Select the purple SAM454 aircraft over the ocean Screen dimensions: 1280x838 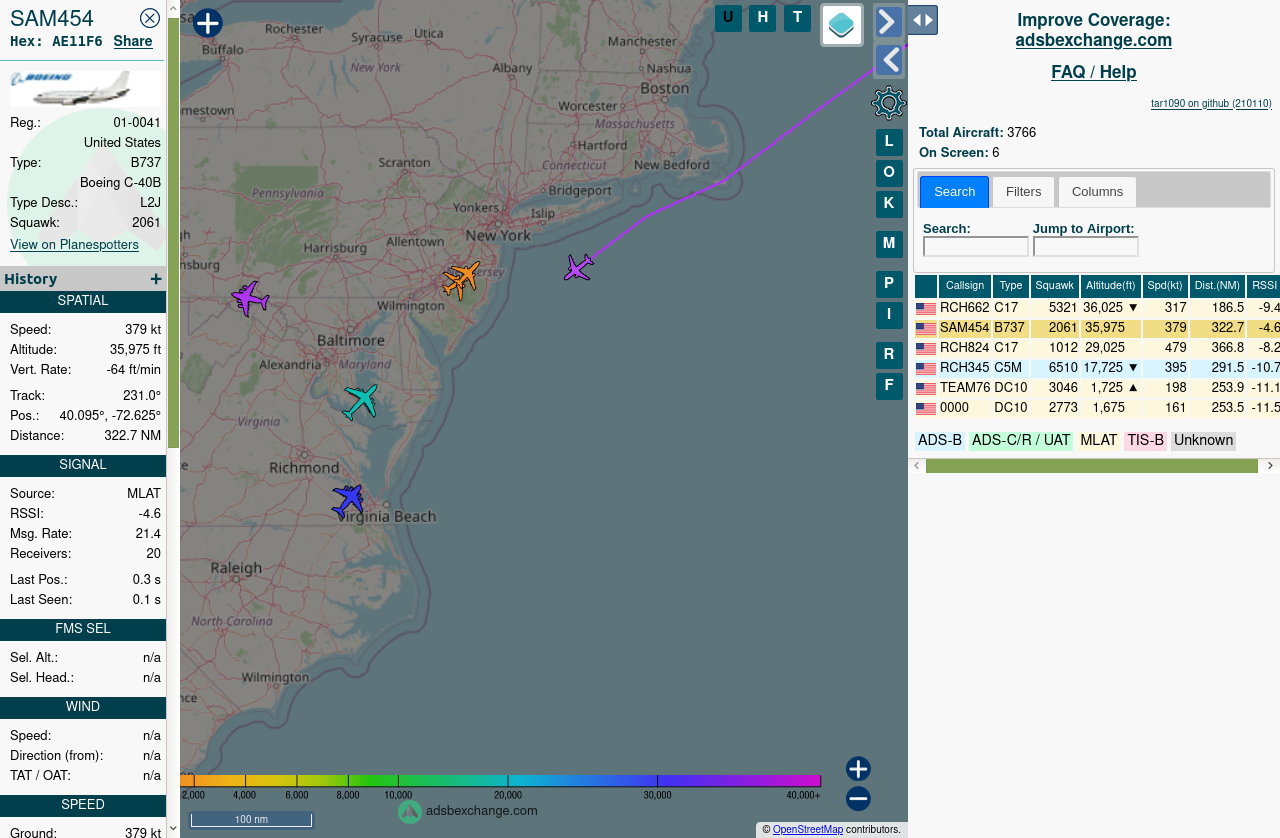tap(578, 268)
